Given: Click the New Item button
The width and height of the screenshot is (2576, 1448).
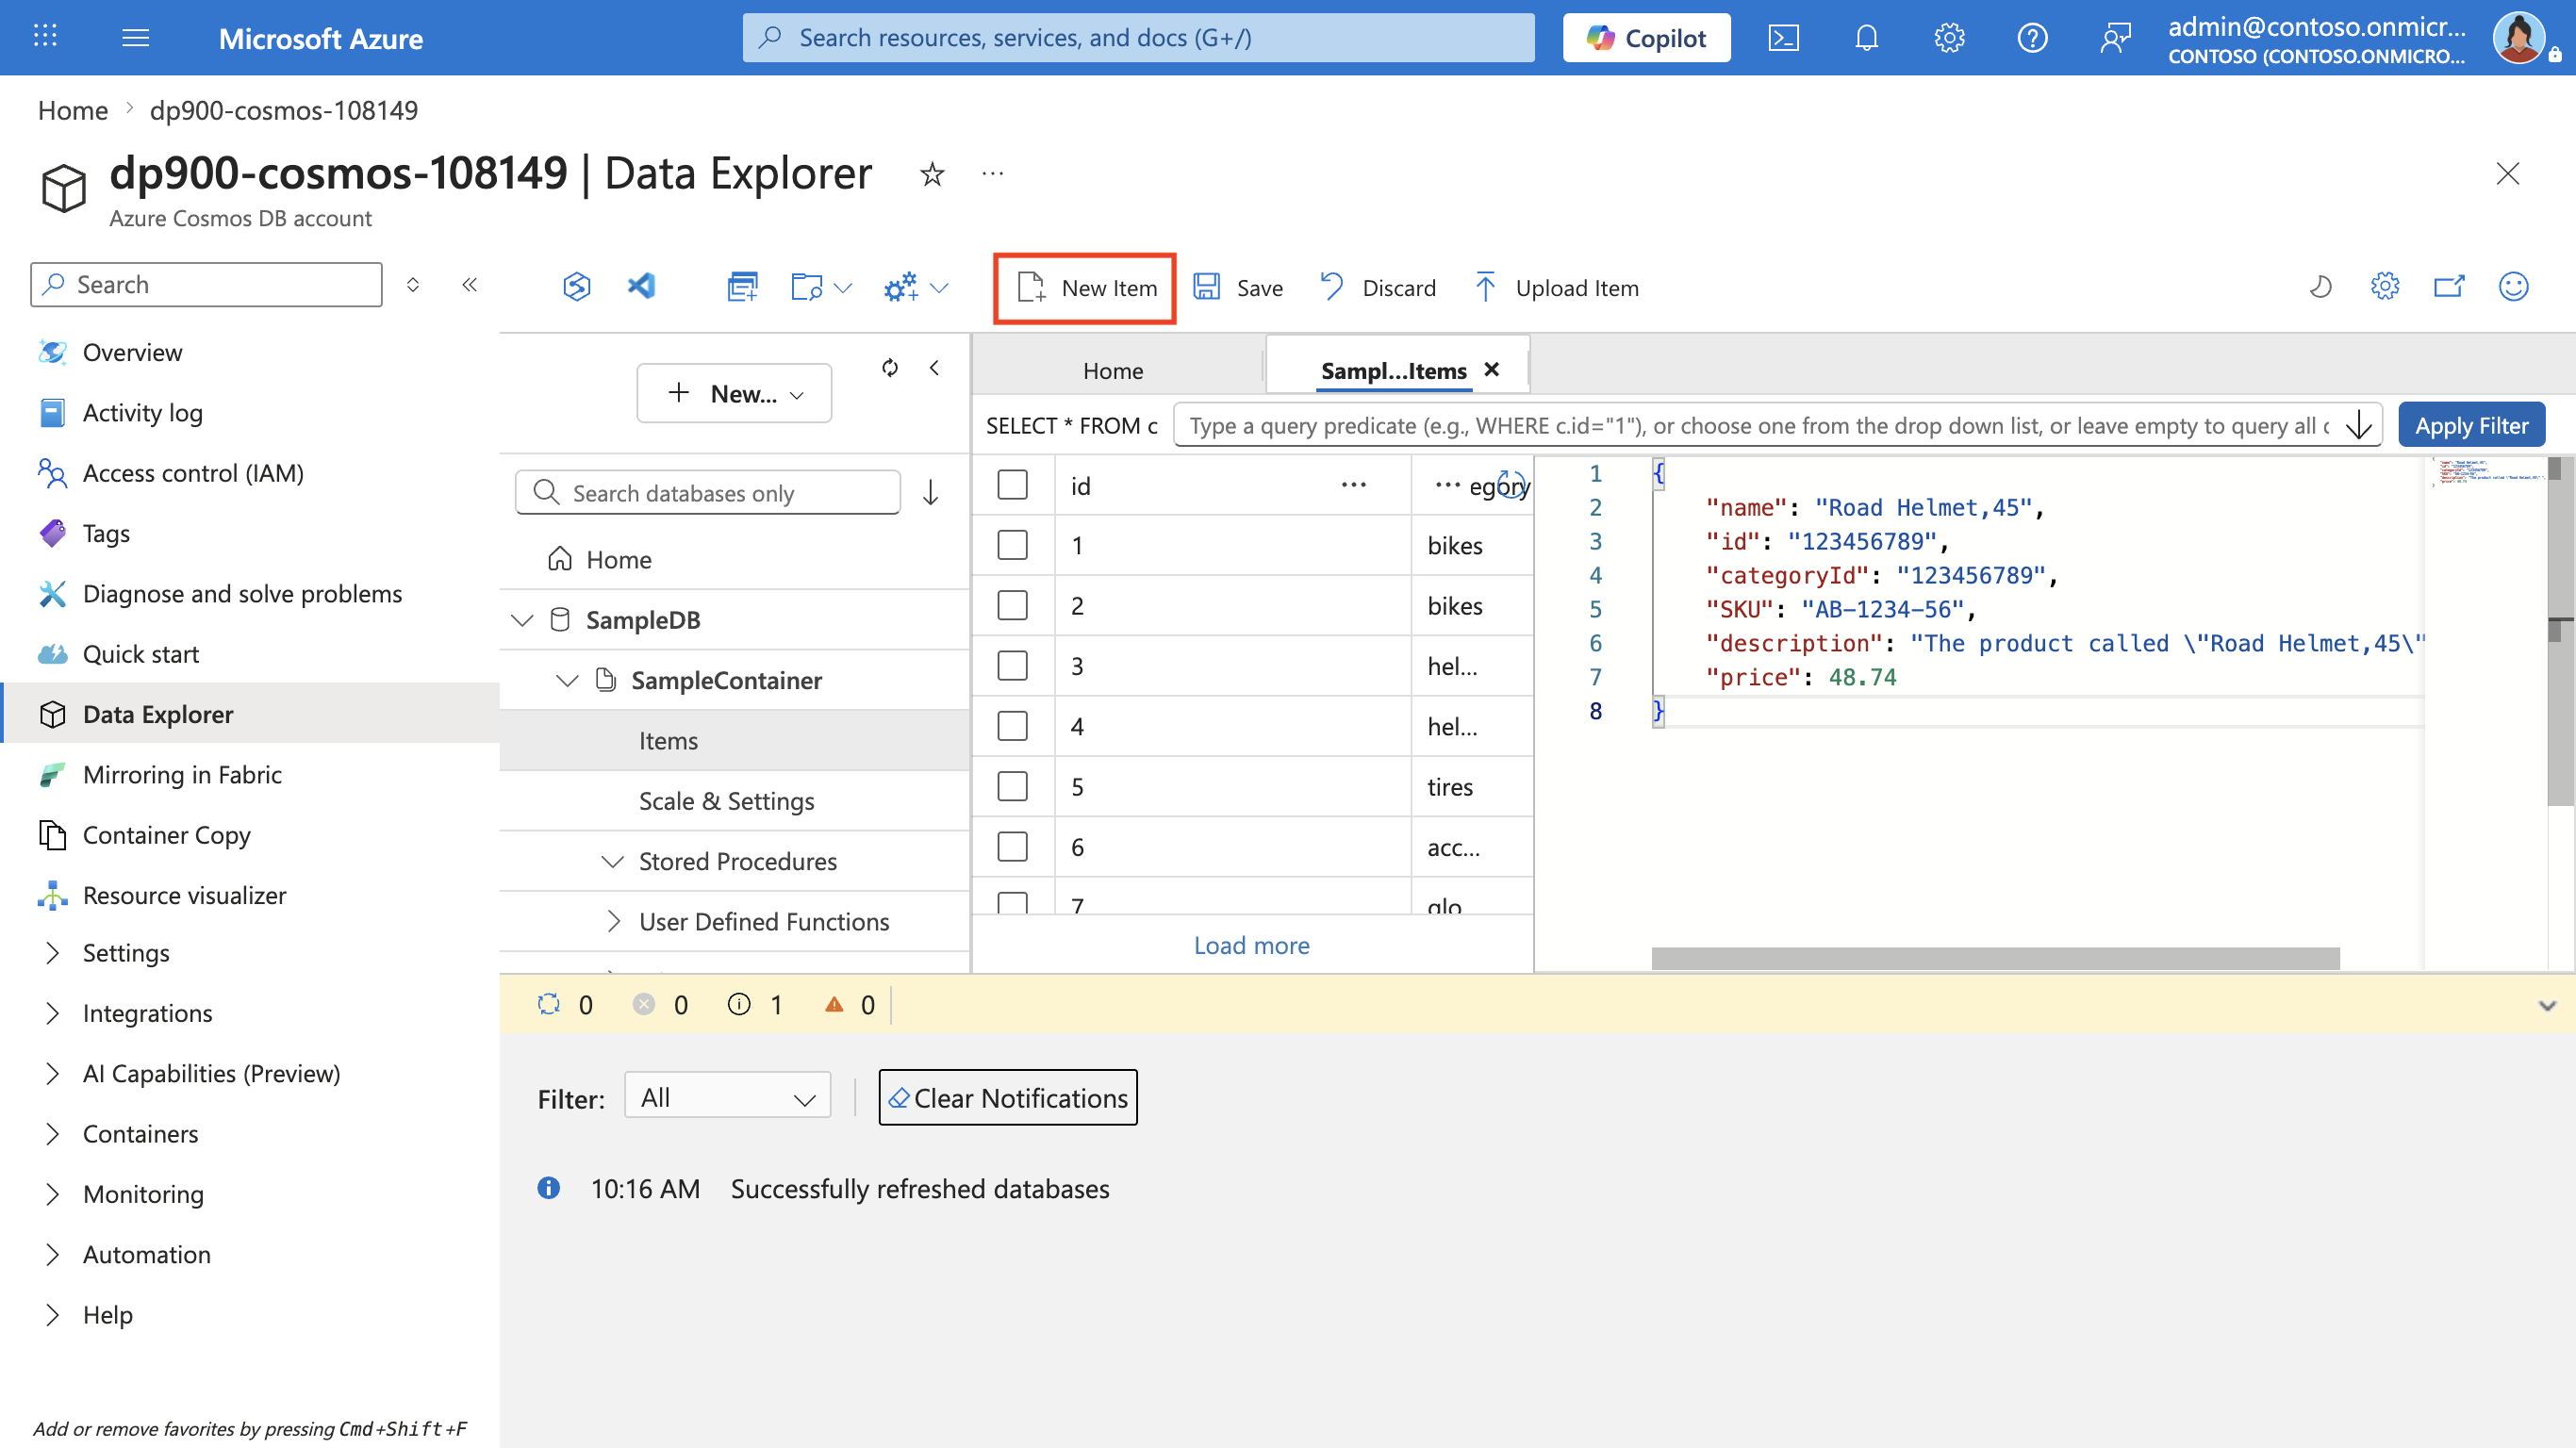Looking at the screenshot, I should (x=1085, y=288).
